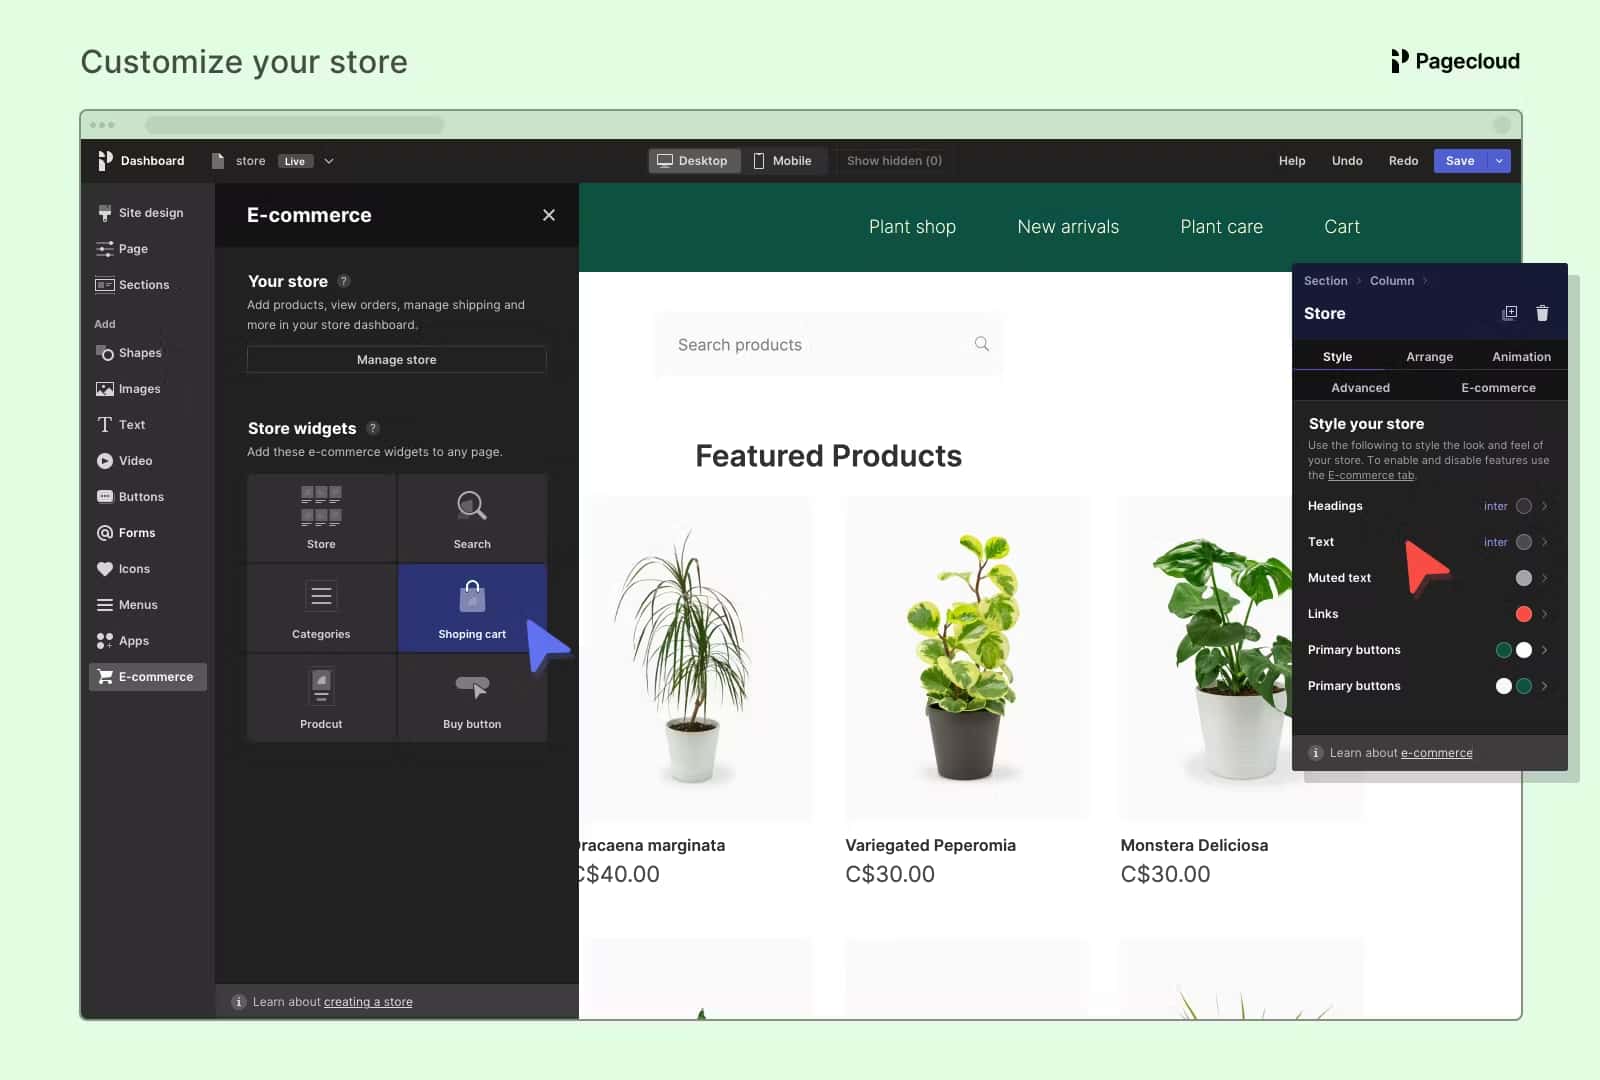Open the Apps item
Viewport: 1600px width, 1080px height.
122,641
